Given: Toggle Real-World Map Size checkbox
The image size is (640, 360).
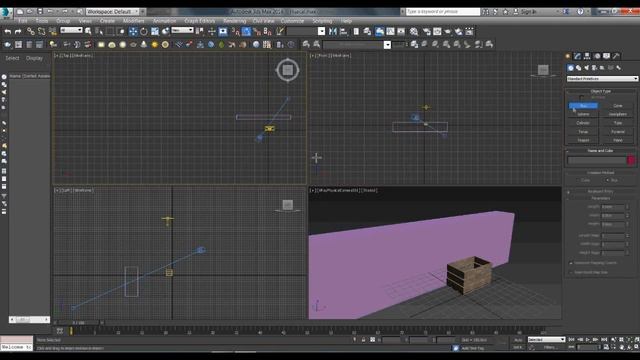Looking at the screenshot, I should coord(571,272).
